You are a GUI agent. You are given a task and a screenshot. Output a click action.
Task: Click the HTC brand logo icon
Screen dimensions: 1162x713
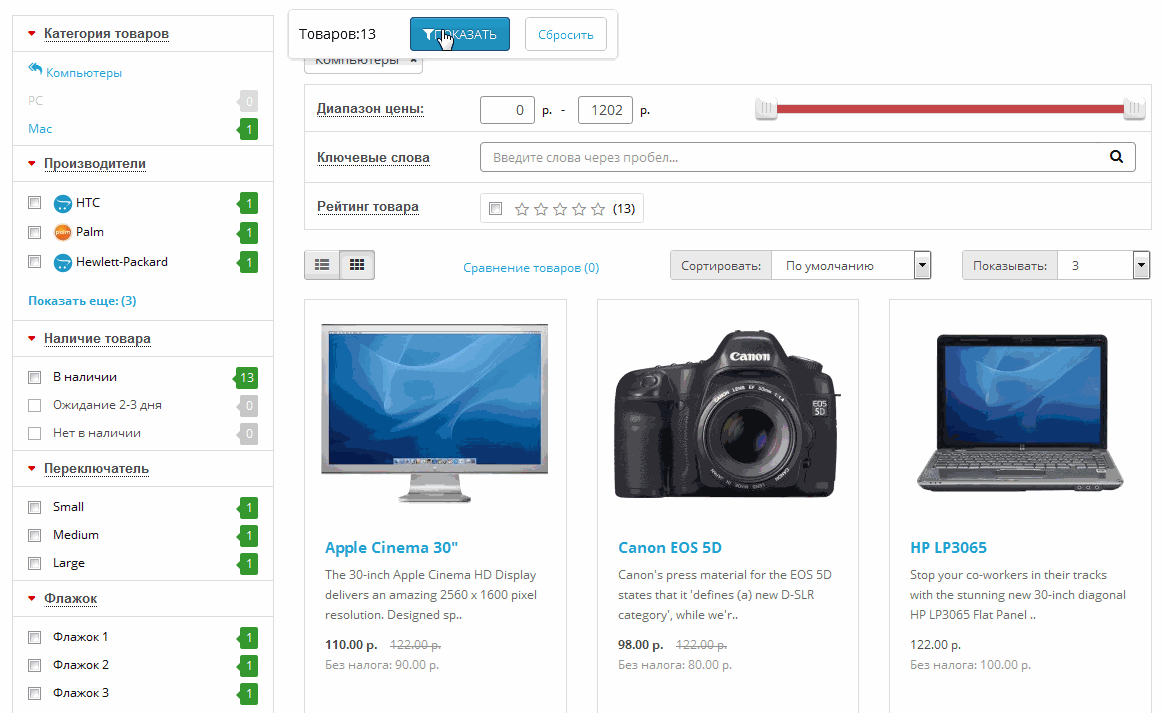point(63,203)
